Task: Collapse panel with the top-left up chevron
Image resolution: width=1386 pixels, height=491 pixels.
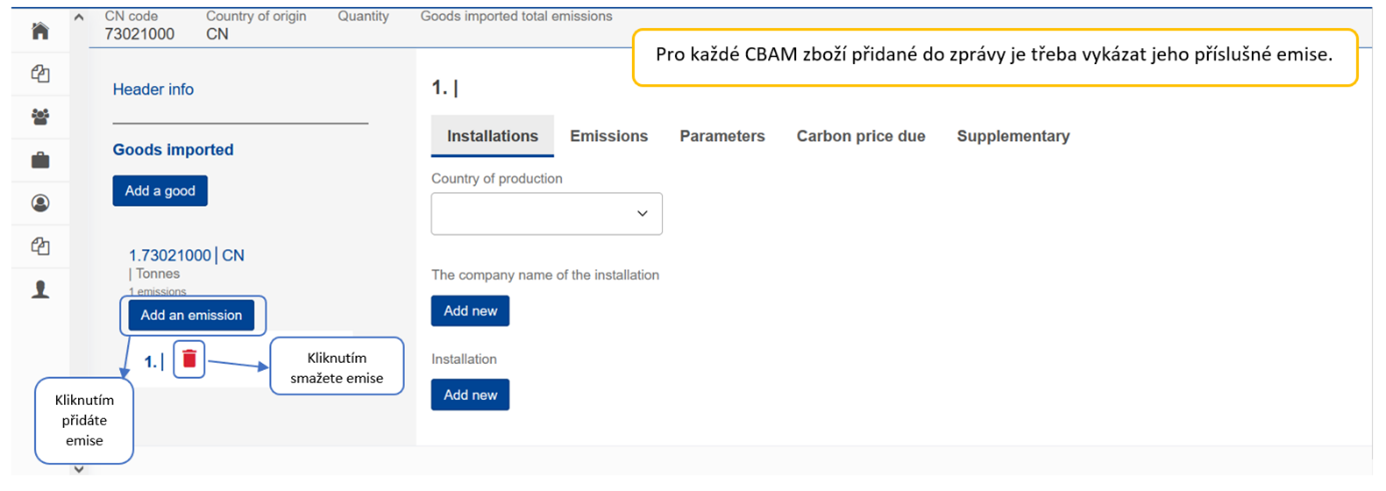Action: [x=79, y=18]
